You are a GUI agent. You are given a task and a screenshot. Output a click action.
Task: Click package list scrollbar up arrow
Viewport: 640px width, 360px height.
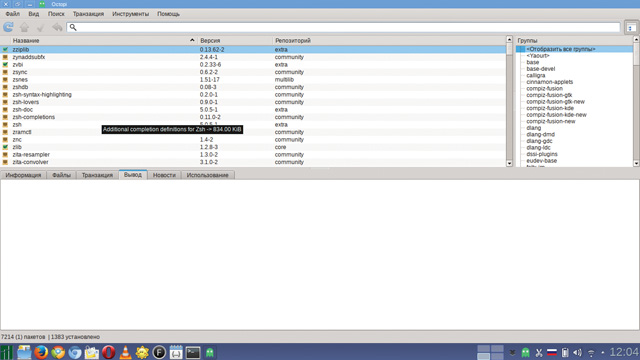(509, 39)
